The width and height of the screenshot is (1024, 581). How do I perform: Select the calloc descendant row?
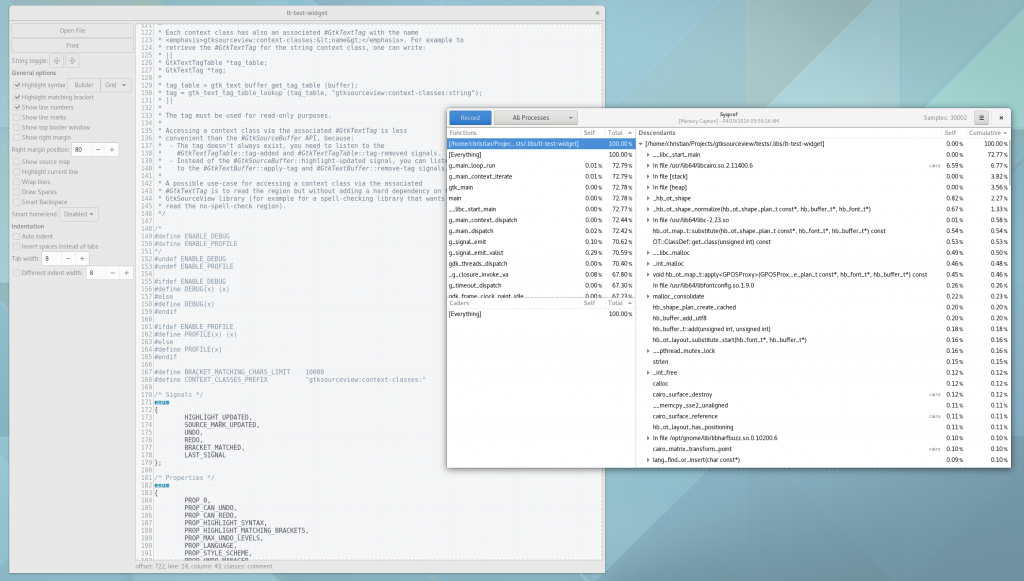point(824,384)
